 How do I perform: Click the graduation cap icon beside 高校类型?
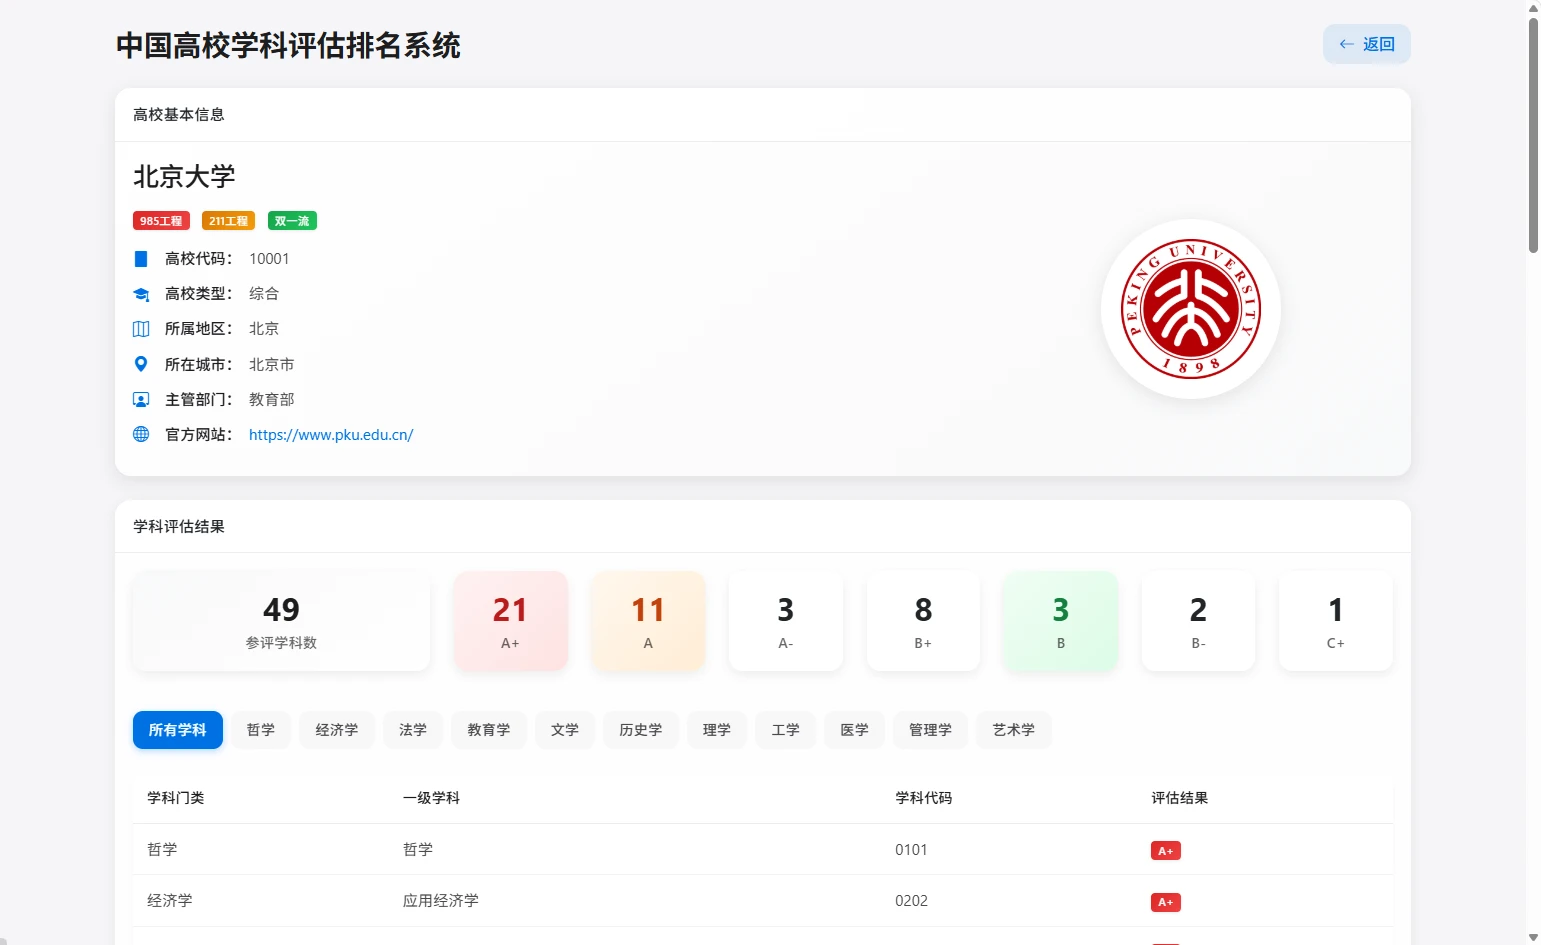pos(141,294)
